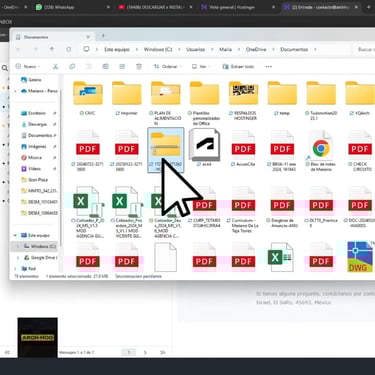Switch to the WhatsApp browser tab
This screenshot has width=375, height=375.
(71, 7)
